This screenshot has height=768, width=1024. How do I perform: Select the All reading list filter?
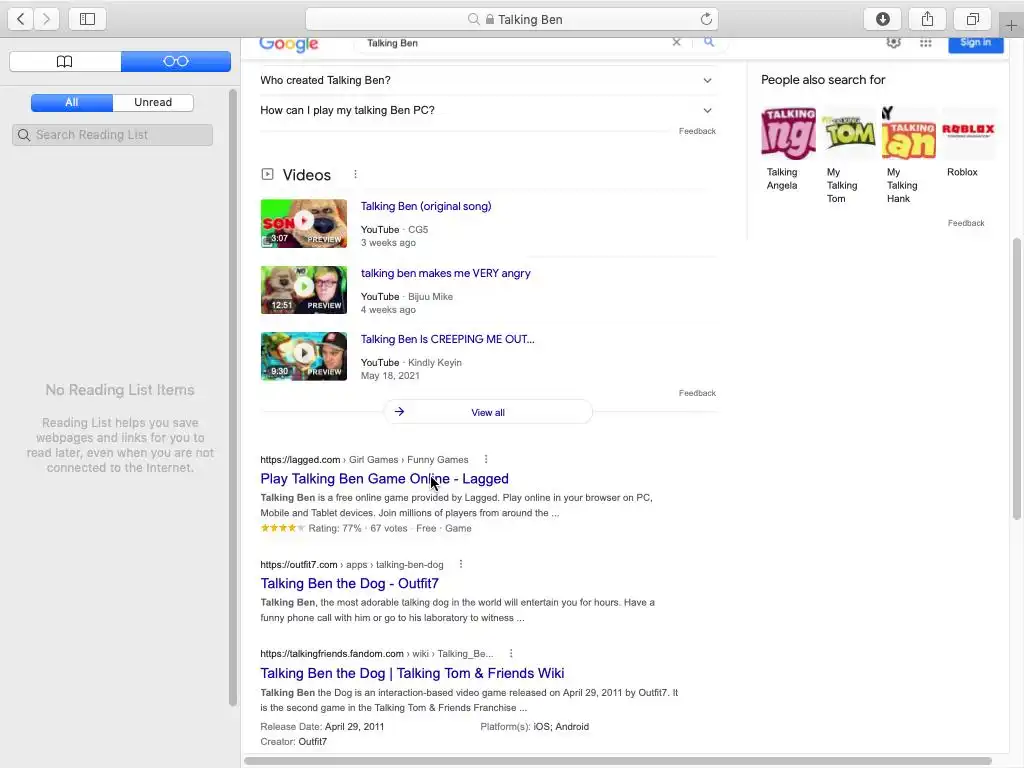72,103
